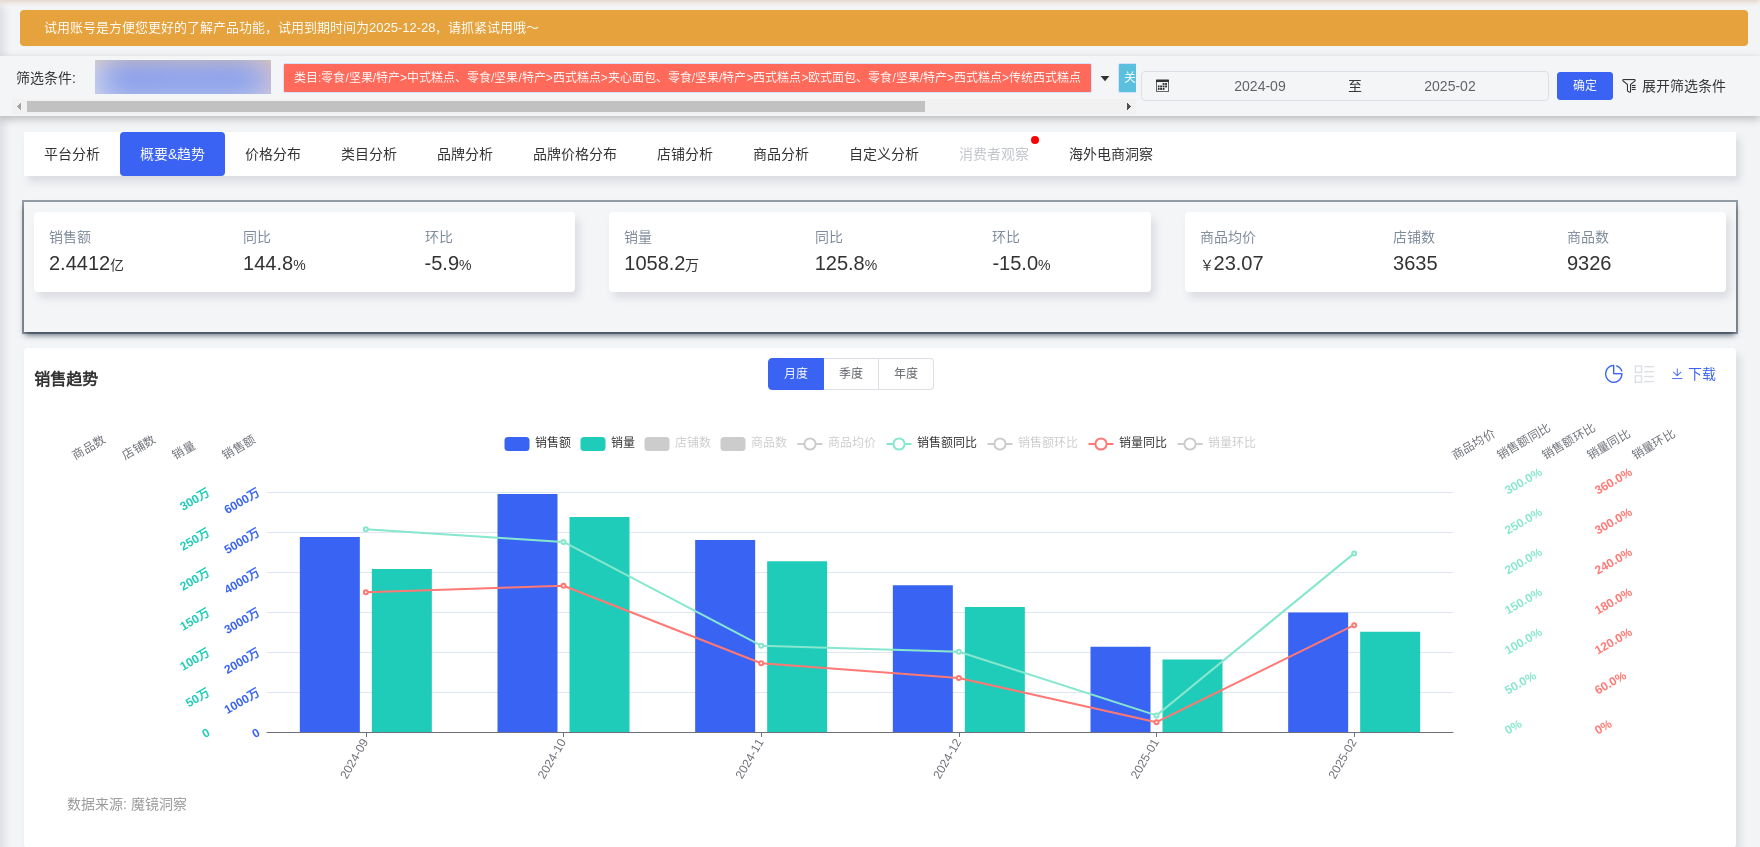Viewport: 1760px width, 847px height.
Task: Open 海外电商洞察 tab
Action: click(x=1111, y=154)
